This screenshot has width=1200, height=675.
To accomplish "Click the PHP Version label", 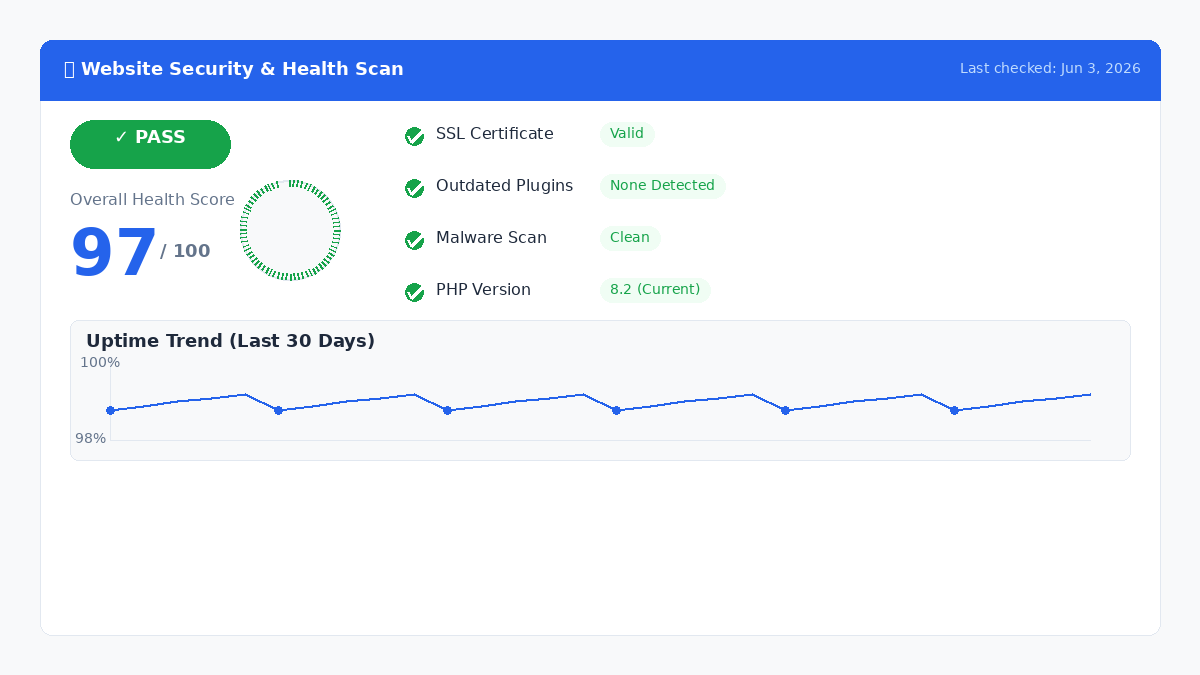I will [x=483, y=290].
